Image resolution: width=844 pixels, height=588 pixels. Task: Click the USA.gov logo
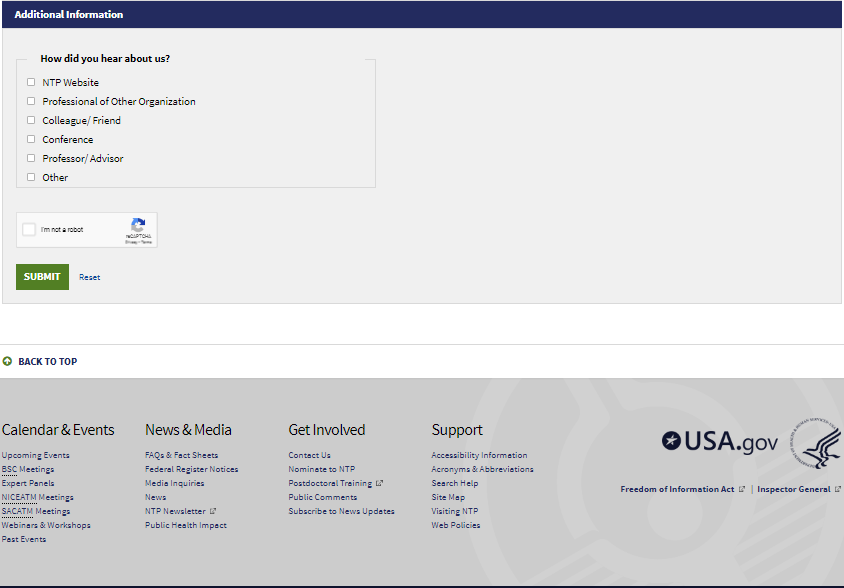pyautogui.click(x=720, y=442)
